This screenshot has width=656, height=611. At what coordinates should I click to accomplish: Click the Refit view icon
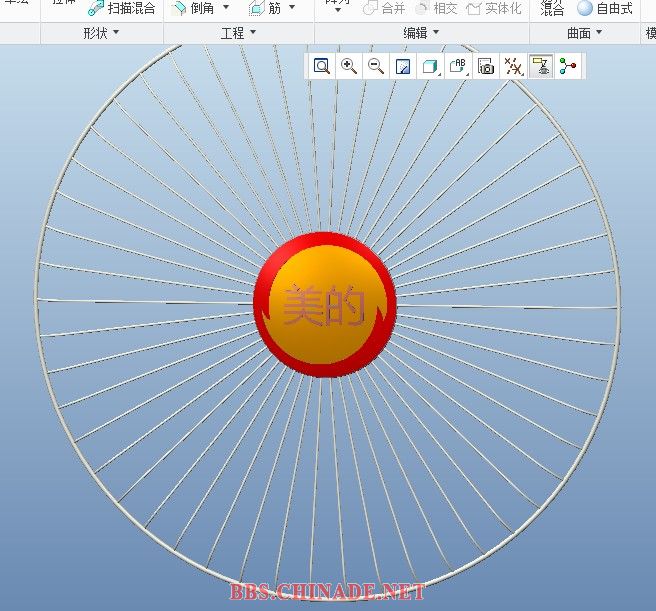(x=322, y=66)
